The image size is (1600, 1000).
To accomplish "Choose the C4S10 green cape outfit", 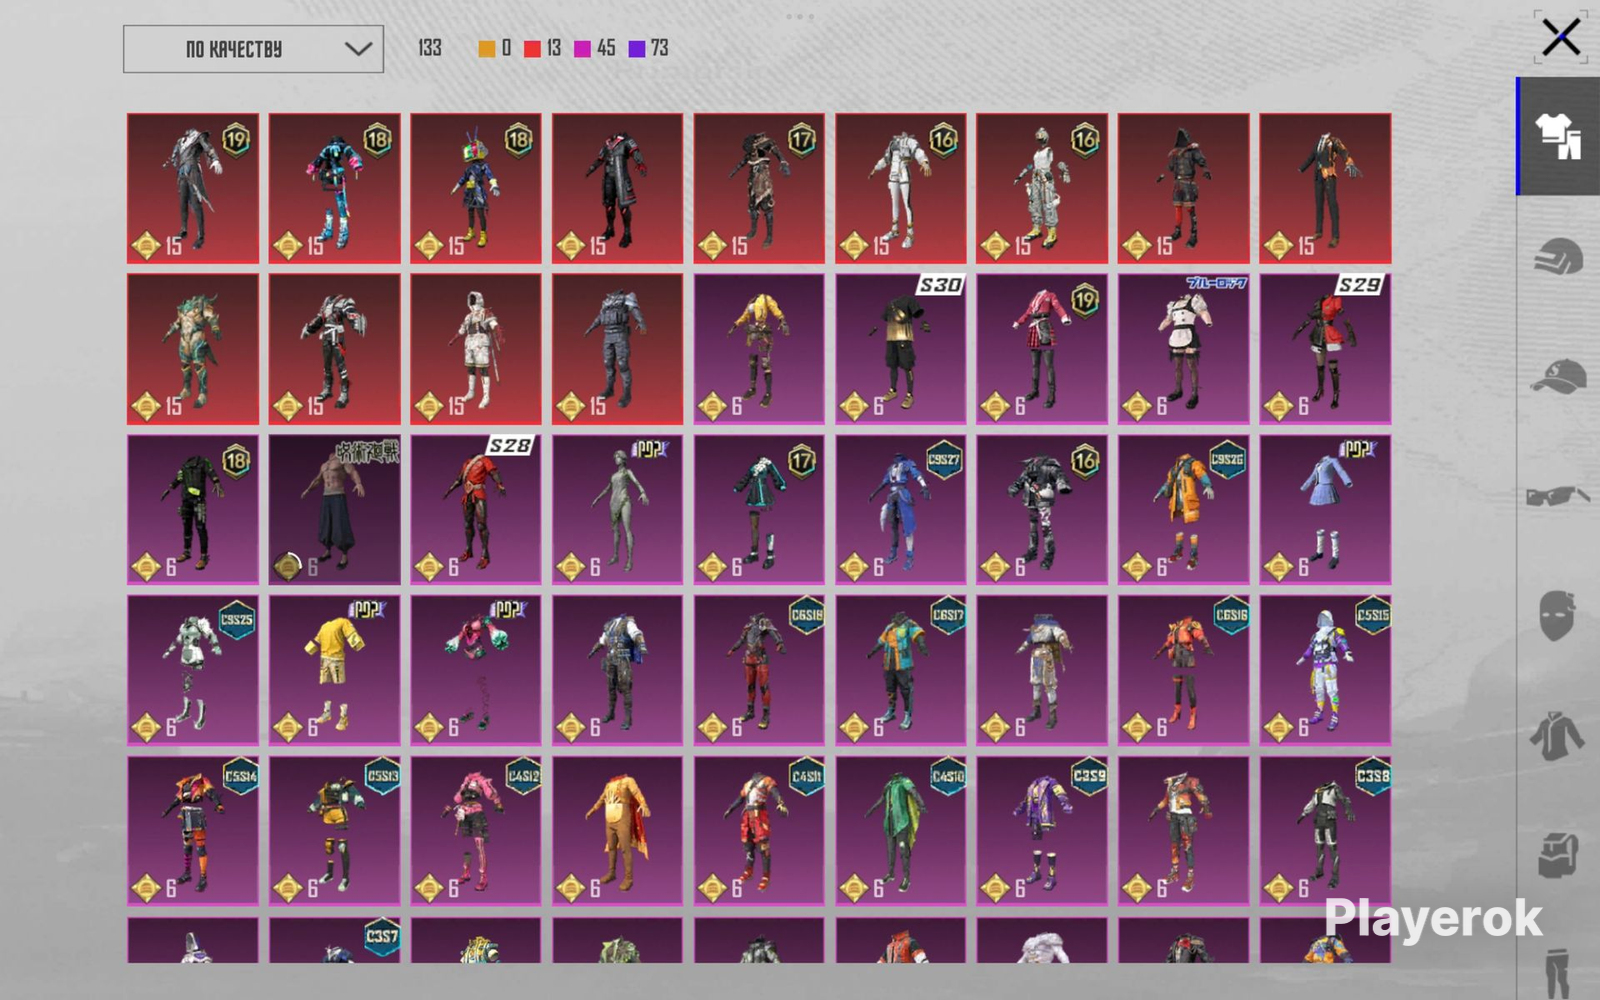I will point(901,831).
